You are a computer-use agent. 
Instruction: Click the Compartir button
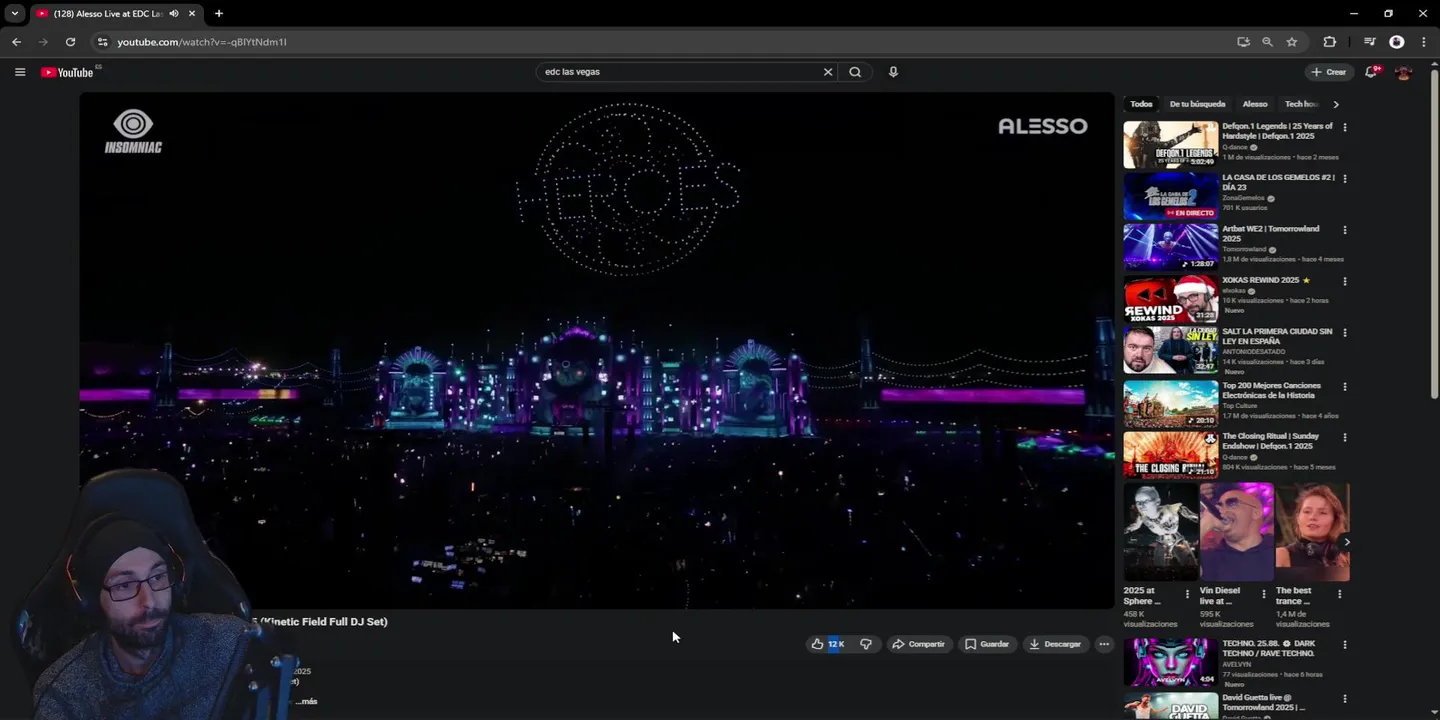tap(918, 644)
